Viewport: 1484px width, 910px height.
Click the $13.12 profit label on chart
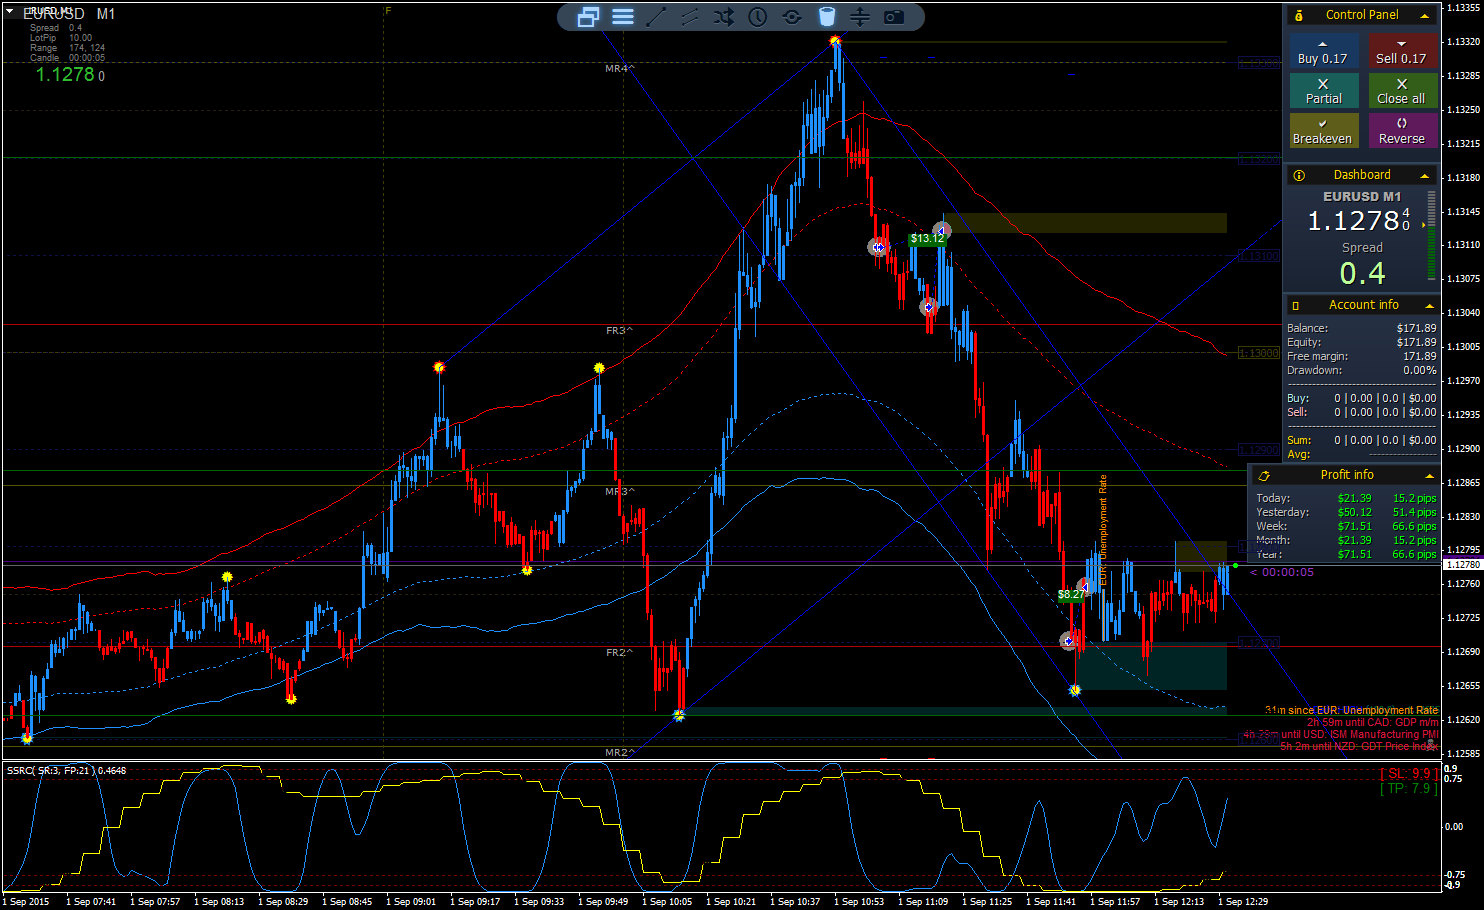point(927,238)
